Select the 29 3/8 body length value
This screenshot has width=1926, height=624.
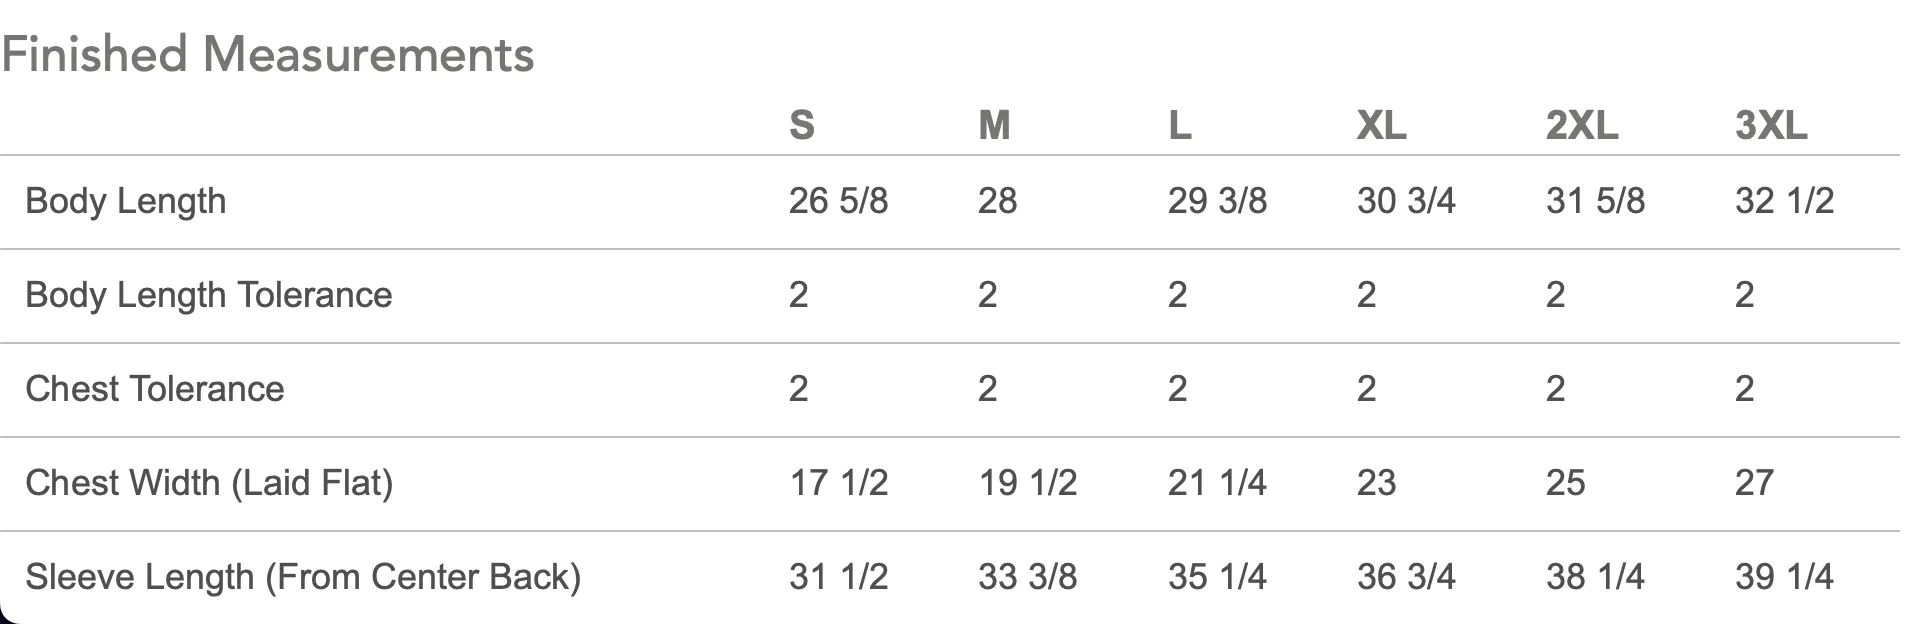pos(1217,201)
